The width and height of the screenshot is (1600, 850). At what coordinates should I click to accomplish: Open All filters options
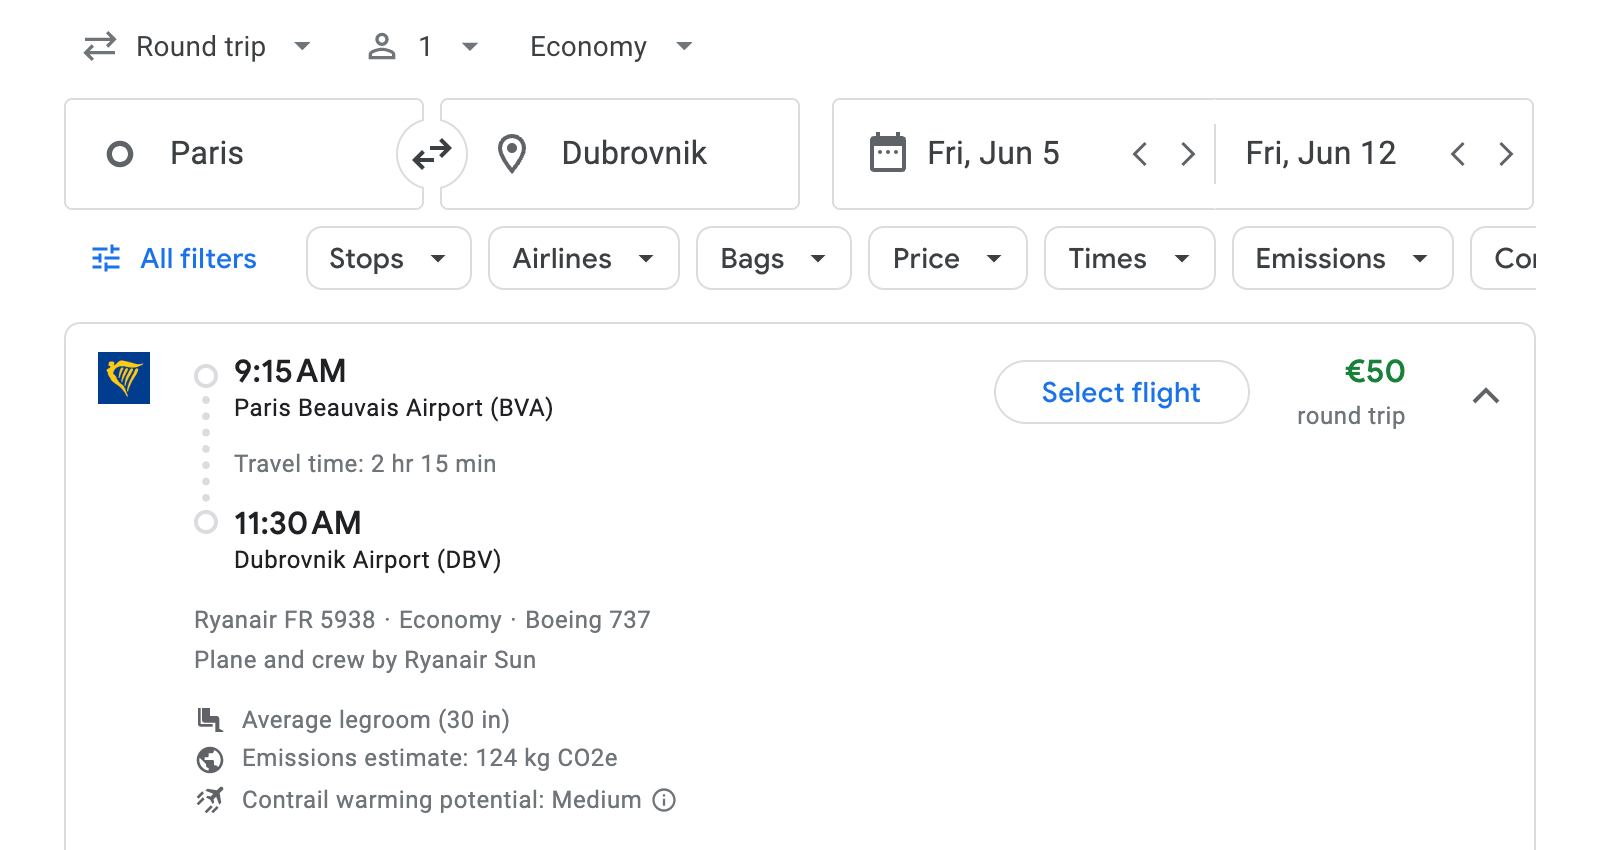172,258
